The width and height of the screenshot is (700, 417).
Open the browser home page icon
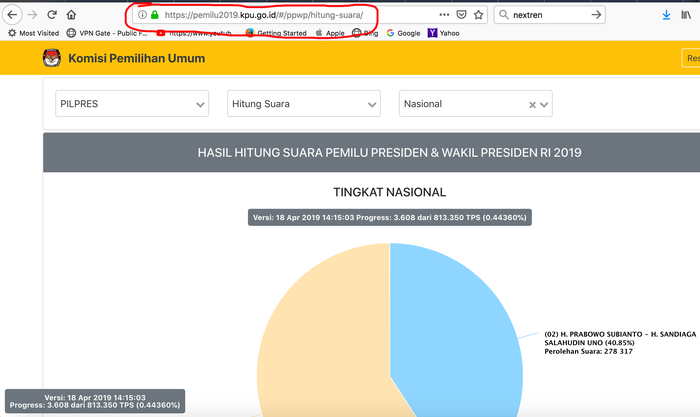coord(71,15)
